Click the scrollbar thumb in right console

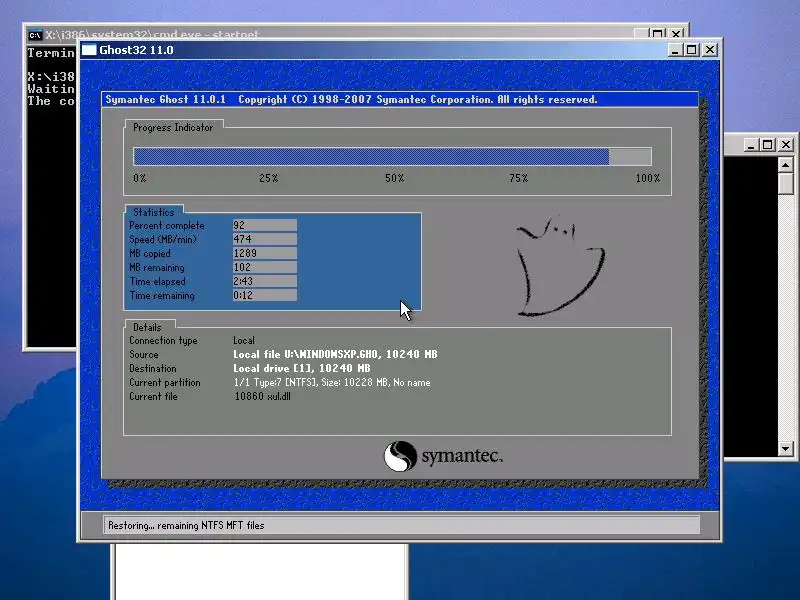point(786,183)
